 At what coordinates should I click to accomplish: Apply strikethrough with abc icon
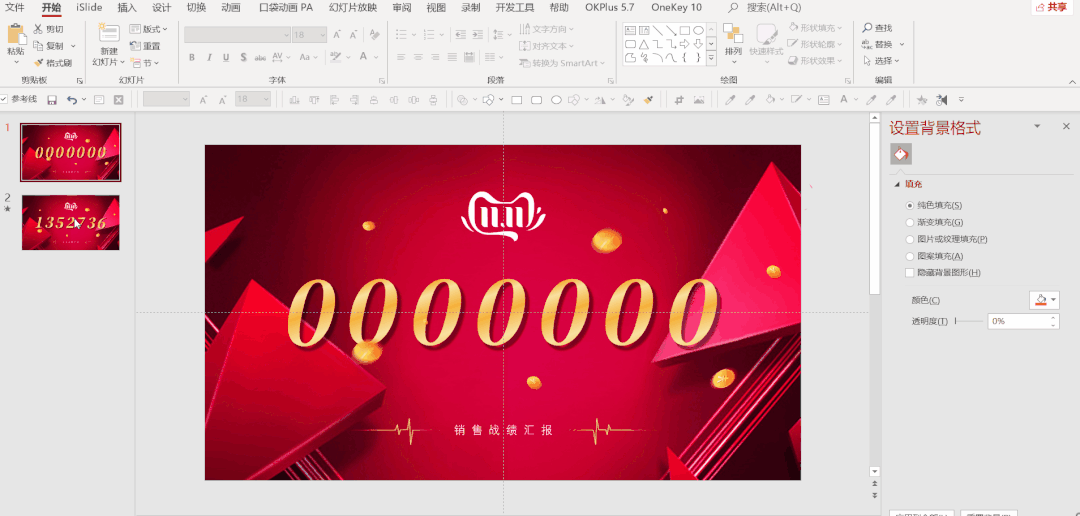click(260, 57)
